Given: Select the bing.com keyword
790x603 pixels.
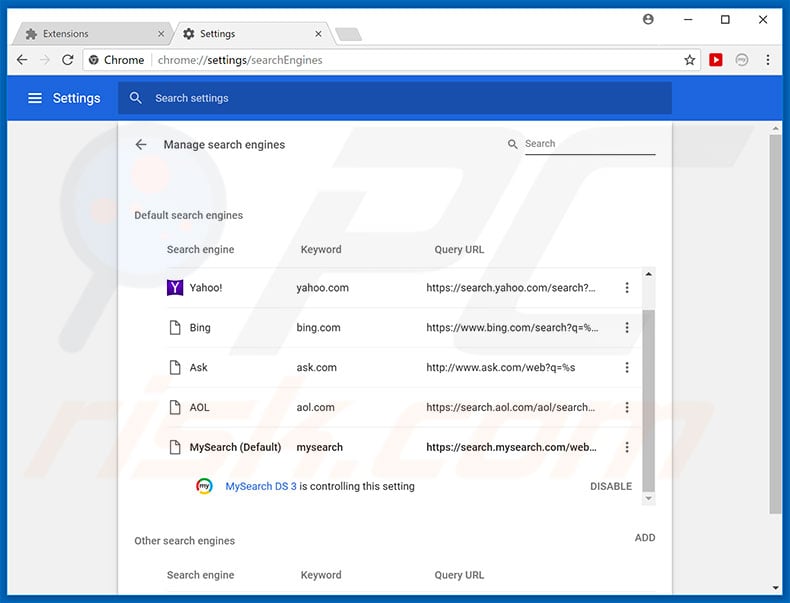Looking at the screenshot, I should (318, 327).
